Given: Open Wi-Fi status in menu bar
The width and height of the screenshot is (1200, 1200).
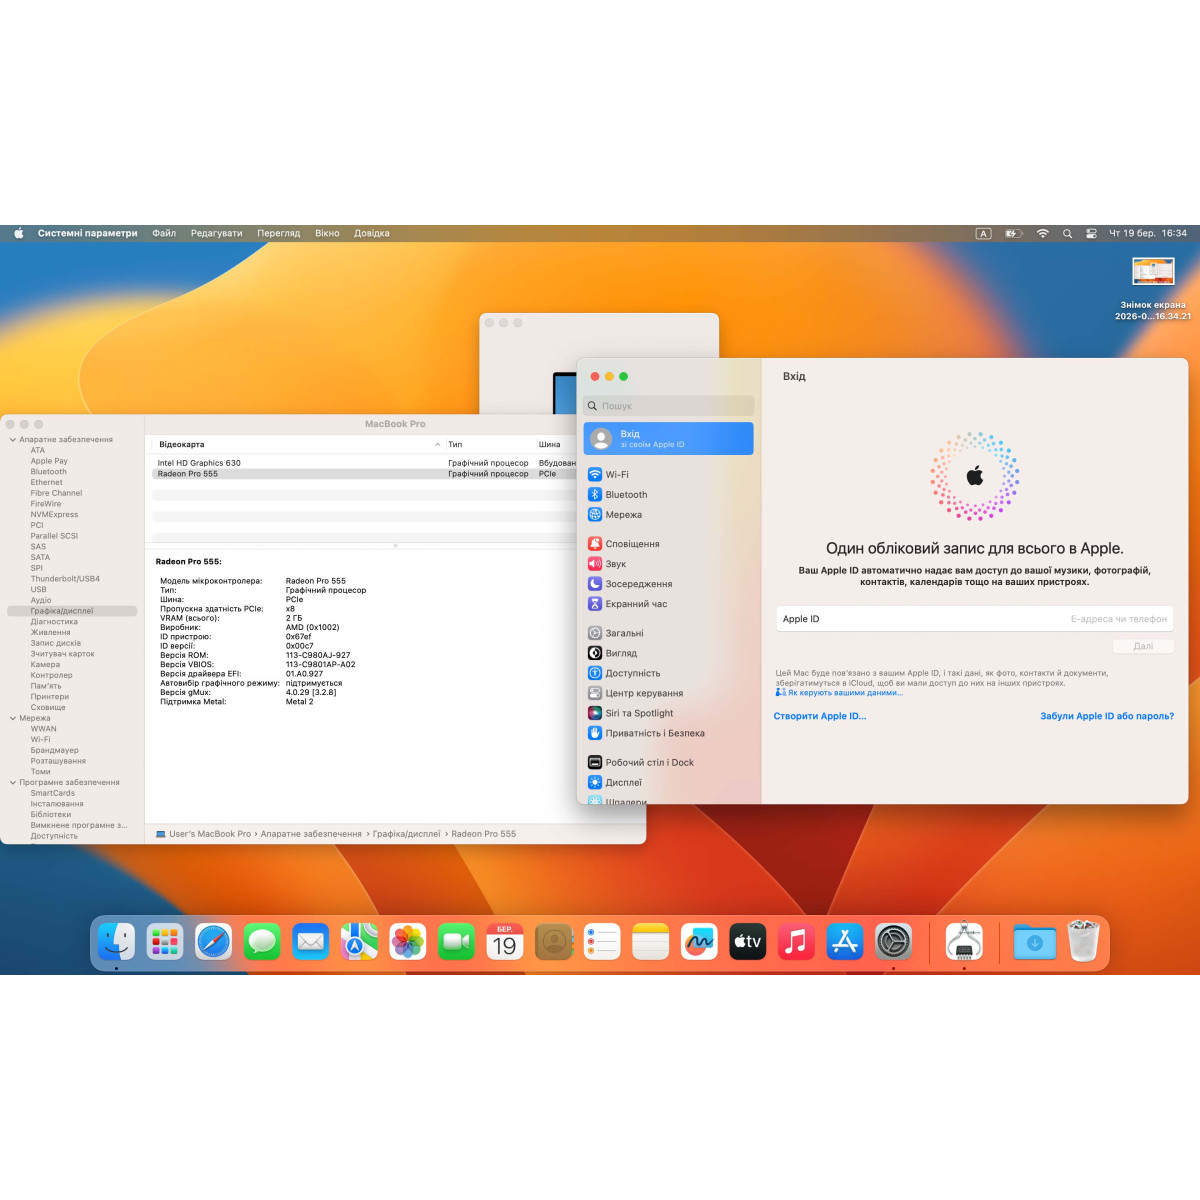Looking at the screenshot, I should 1042,233.
